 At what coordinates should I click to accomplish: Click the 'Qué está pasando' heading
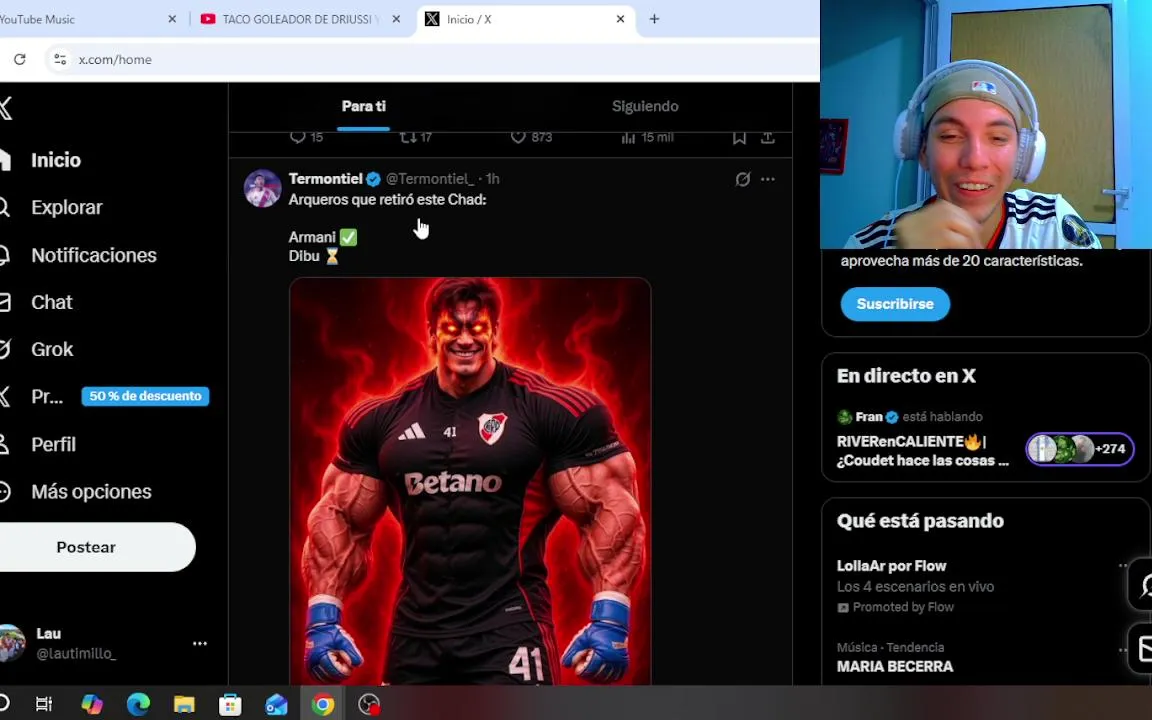pos(920,520)
